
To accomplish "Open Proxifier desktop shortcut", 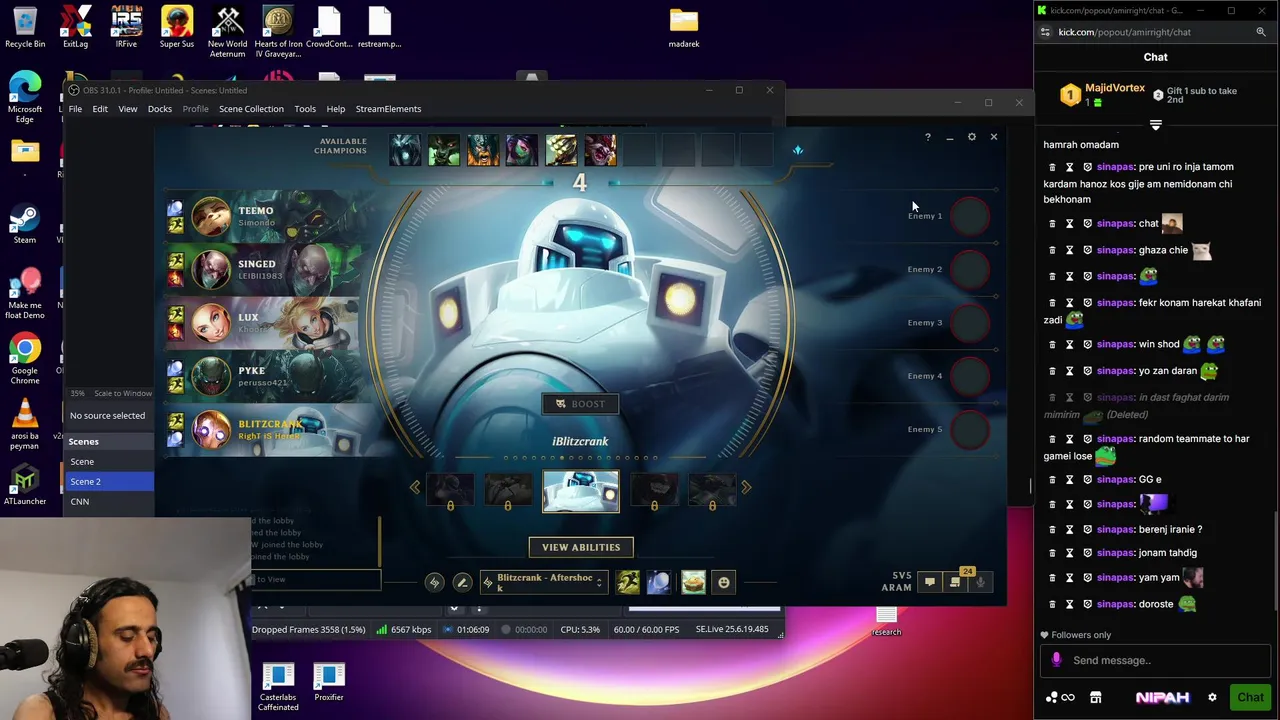I will pos(329,683).
